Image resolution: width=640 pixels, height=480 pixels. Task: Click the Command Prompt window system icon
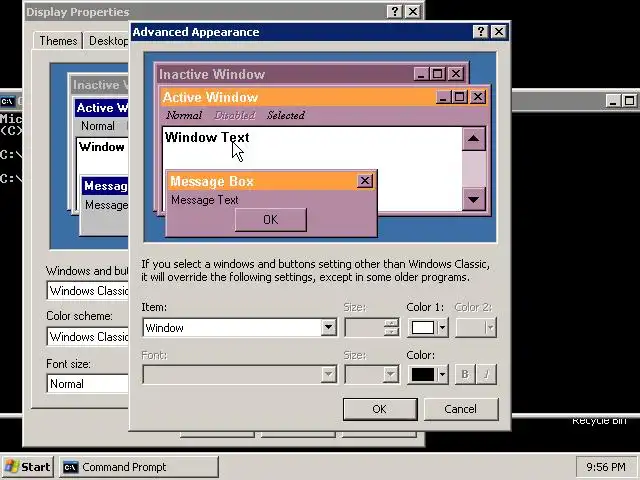7,101
